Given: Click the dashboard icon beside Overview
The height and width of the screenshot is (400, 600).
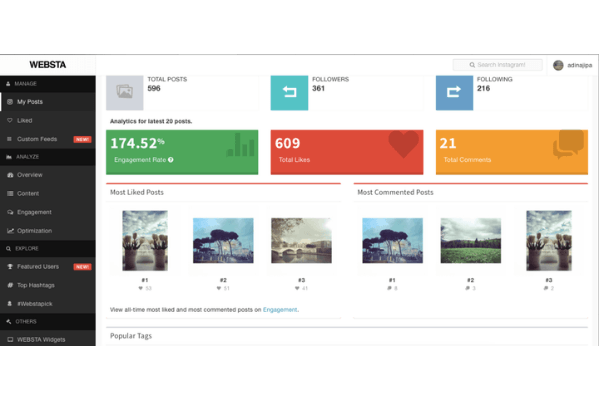Looking at the screenshot, I should pyautogui.click(x=10, y=175).
